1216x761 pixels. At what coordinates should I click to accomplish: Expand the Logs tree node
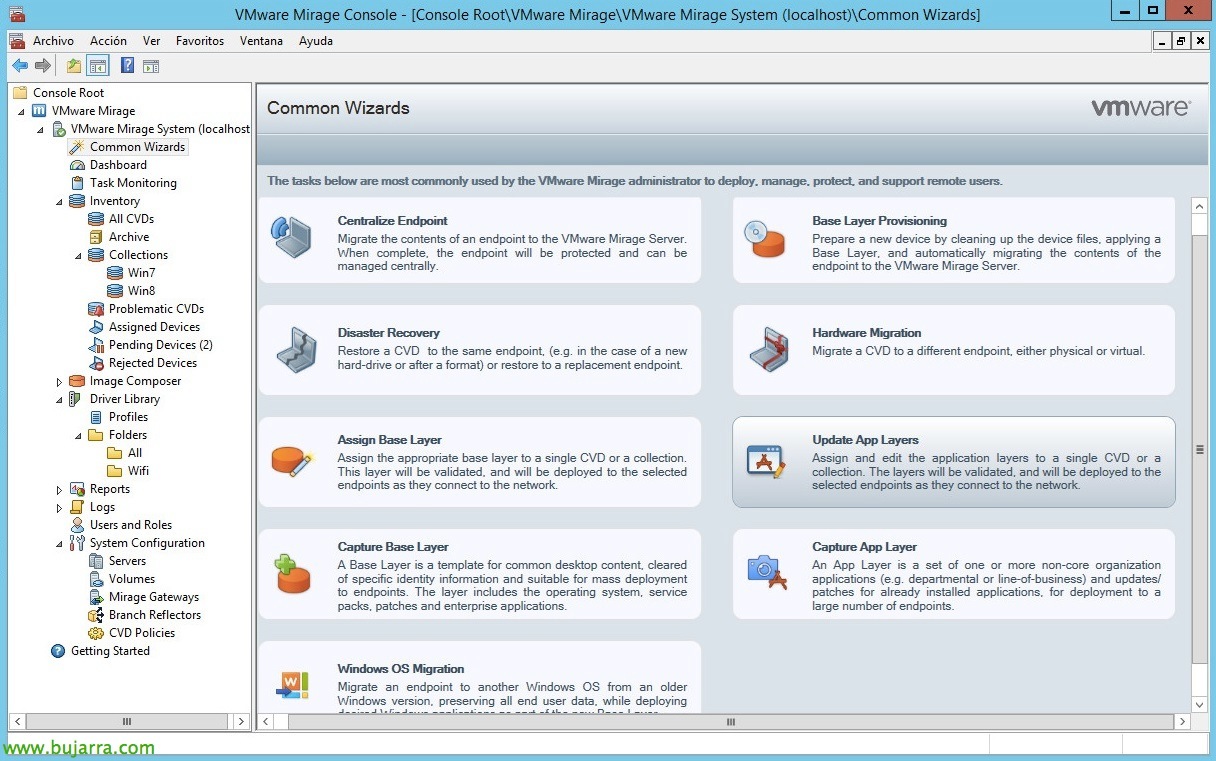pos(60,507)
